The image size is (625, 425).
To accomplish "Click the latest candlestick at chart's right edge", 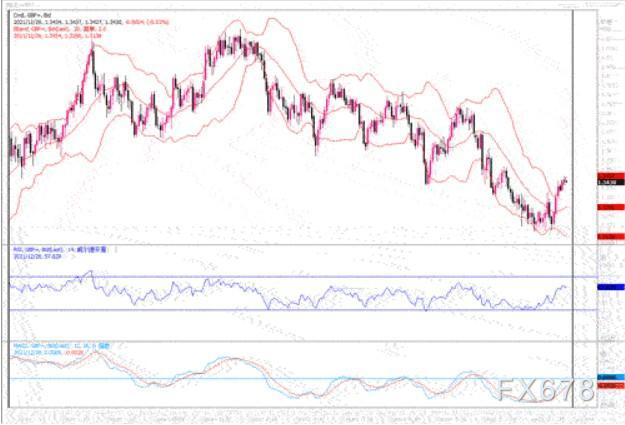I will point(565,181).
